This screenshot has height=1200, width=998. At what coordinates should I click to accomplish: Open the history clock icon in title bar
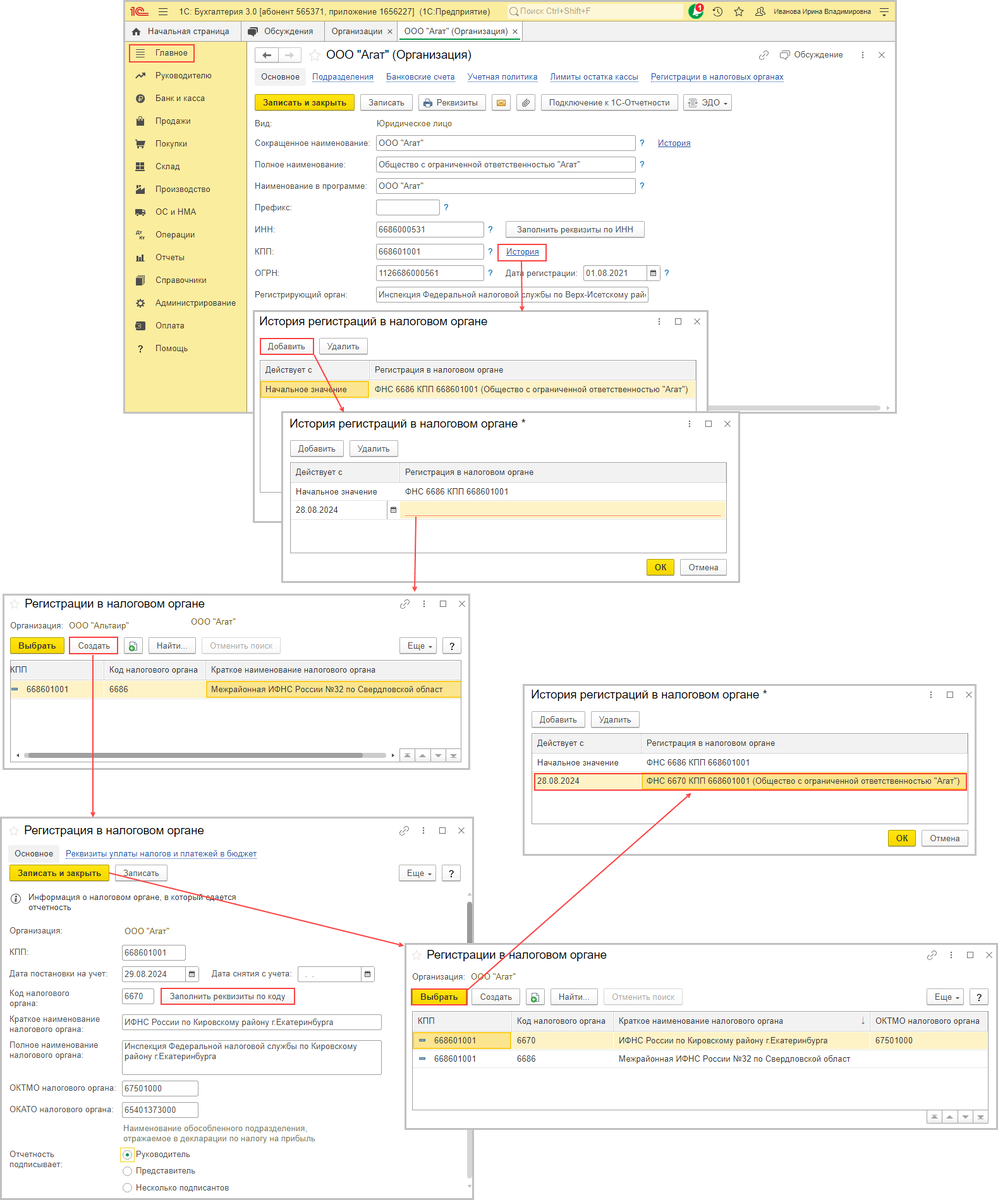tap(717, 11)
